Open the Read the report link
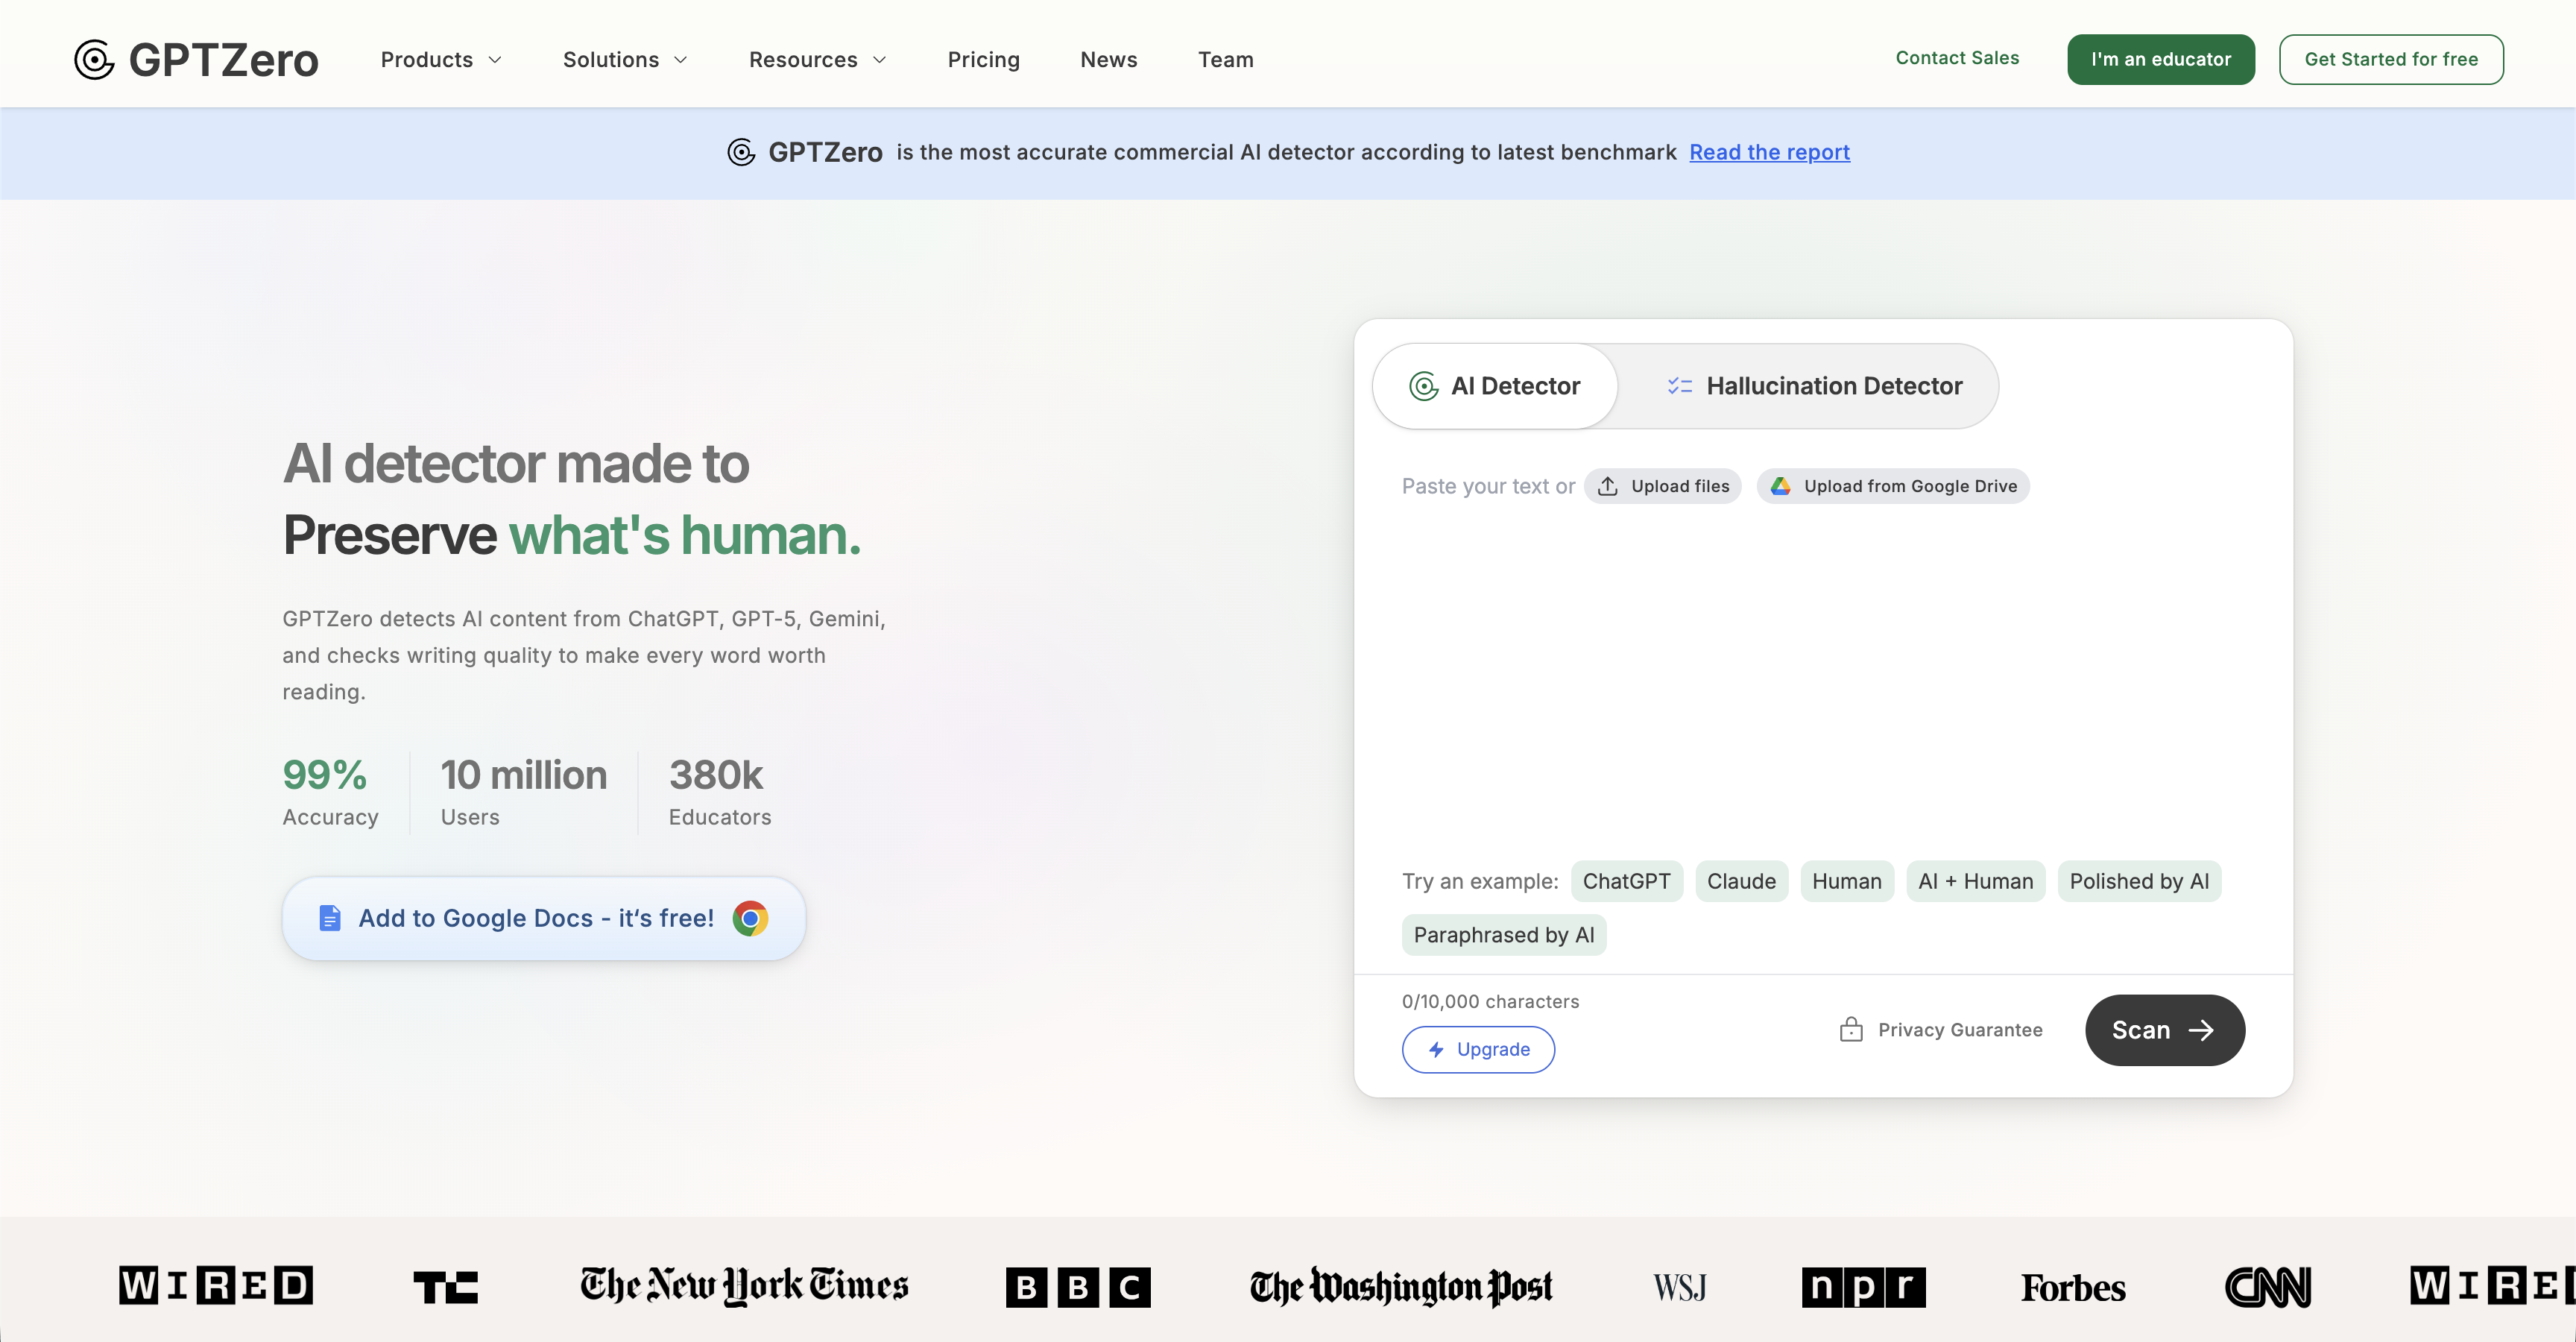The image size is (2576, 1342). pyautogui.click(x=1769, y=152)
